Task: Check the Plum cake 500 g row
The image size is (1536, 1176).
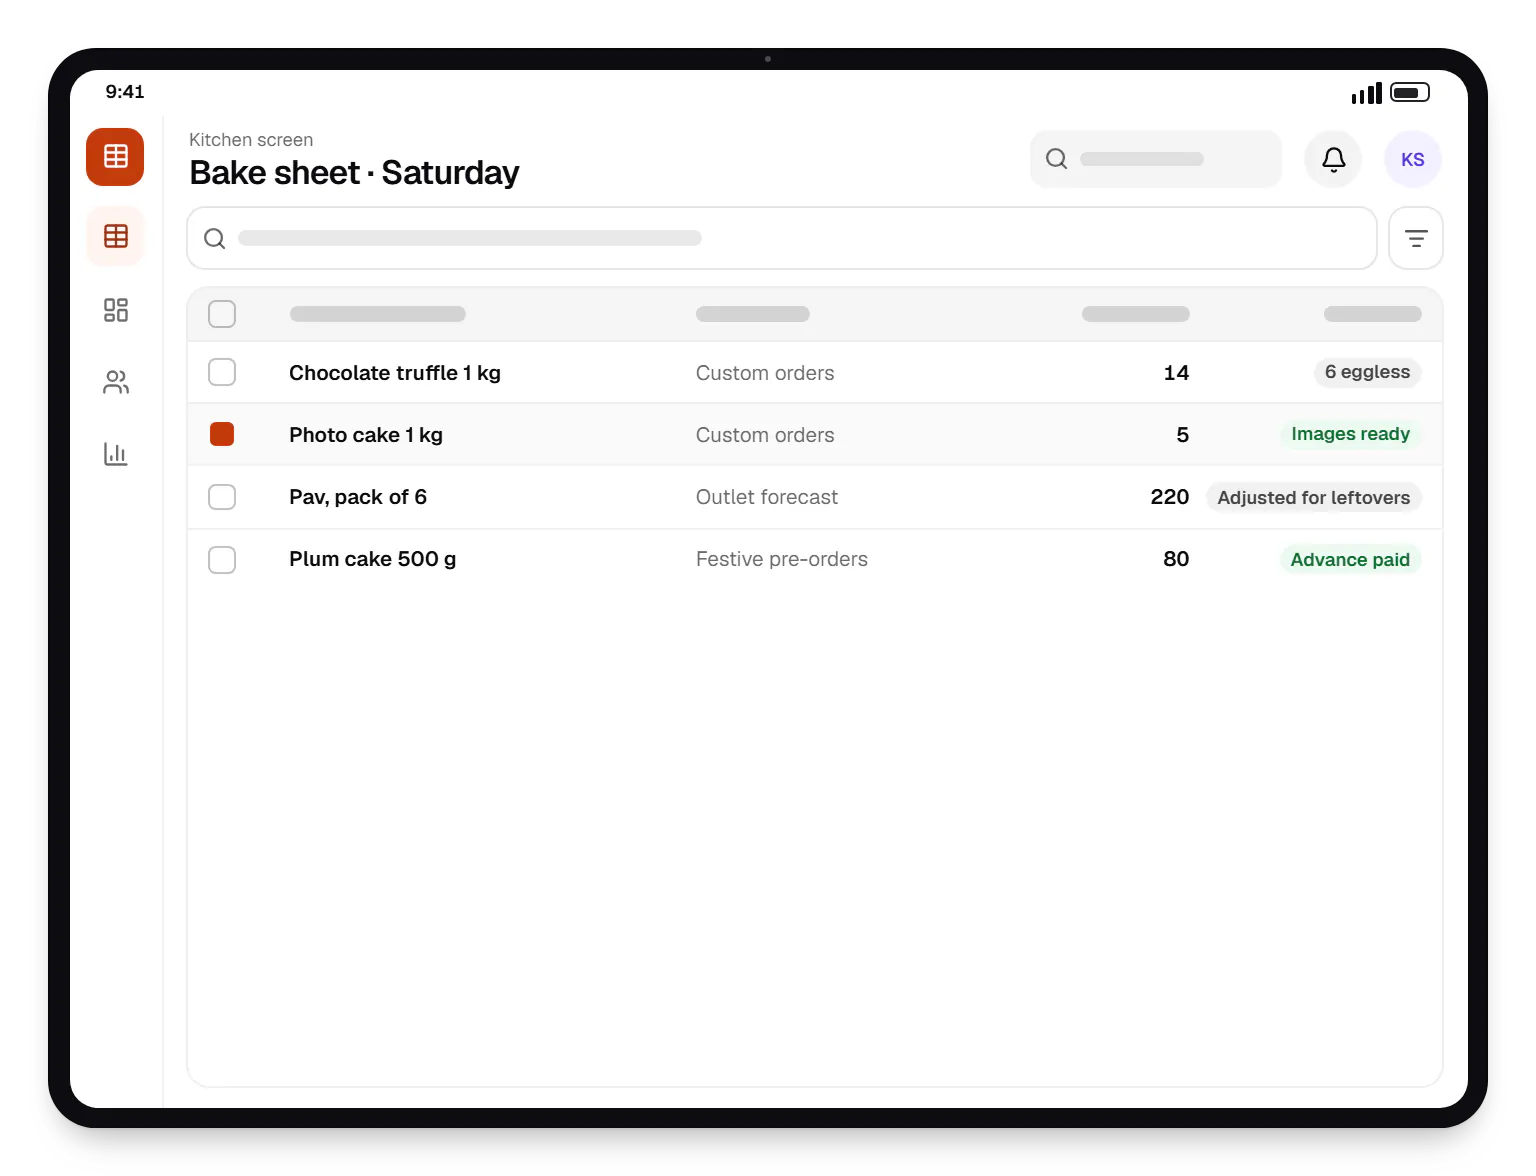Action: pos(222,559)
